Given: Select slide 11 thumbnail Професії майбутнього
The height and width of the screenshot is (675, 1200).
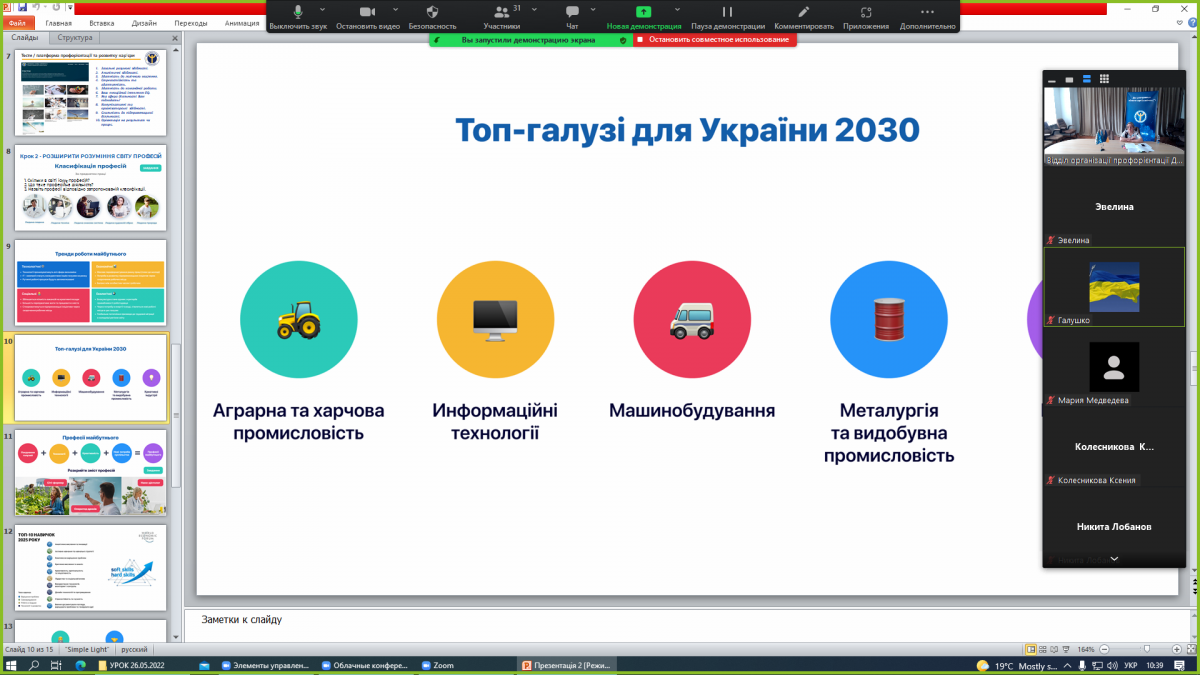Looking at the screenshot, I should (92, 472).
